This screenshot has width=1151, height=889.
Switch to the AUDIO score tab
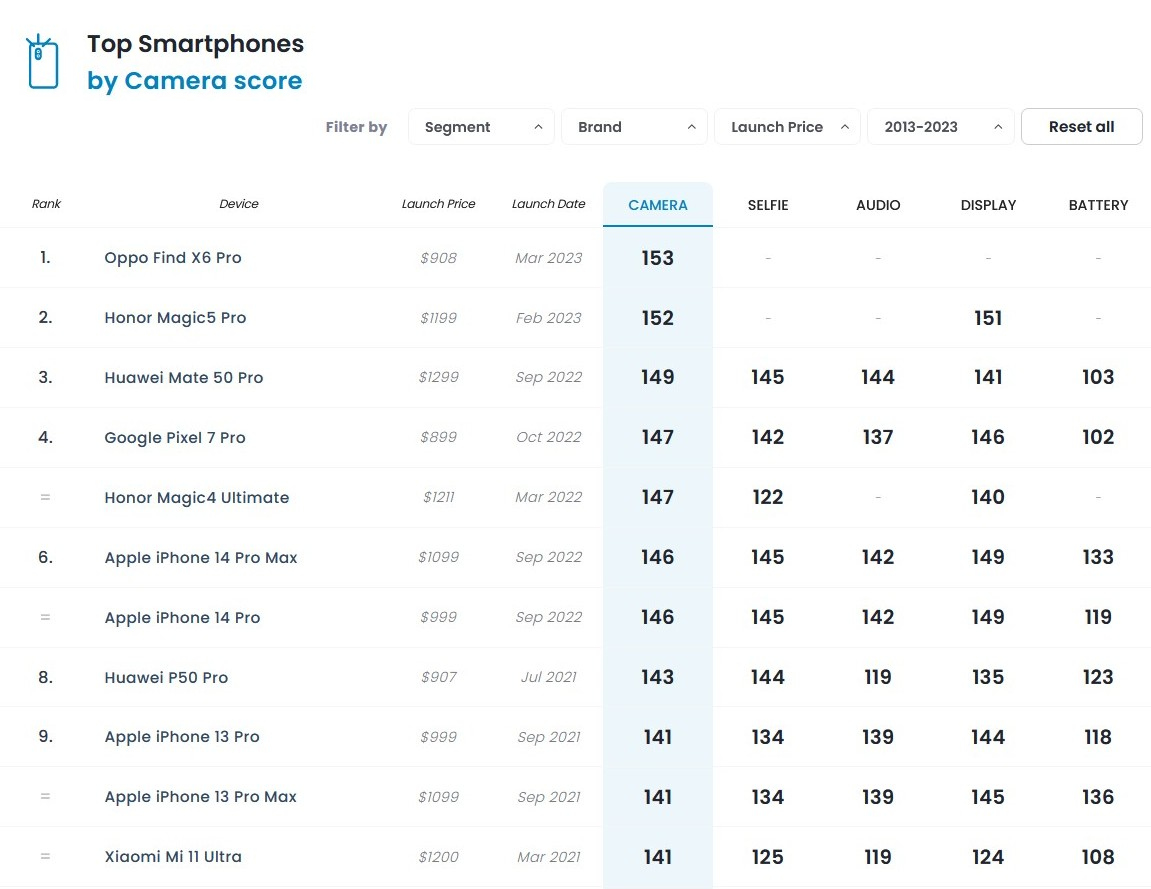click(878, 205)
